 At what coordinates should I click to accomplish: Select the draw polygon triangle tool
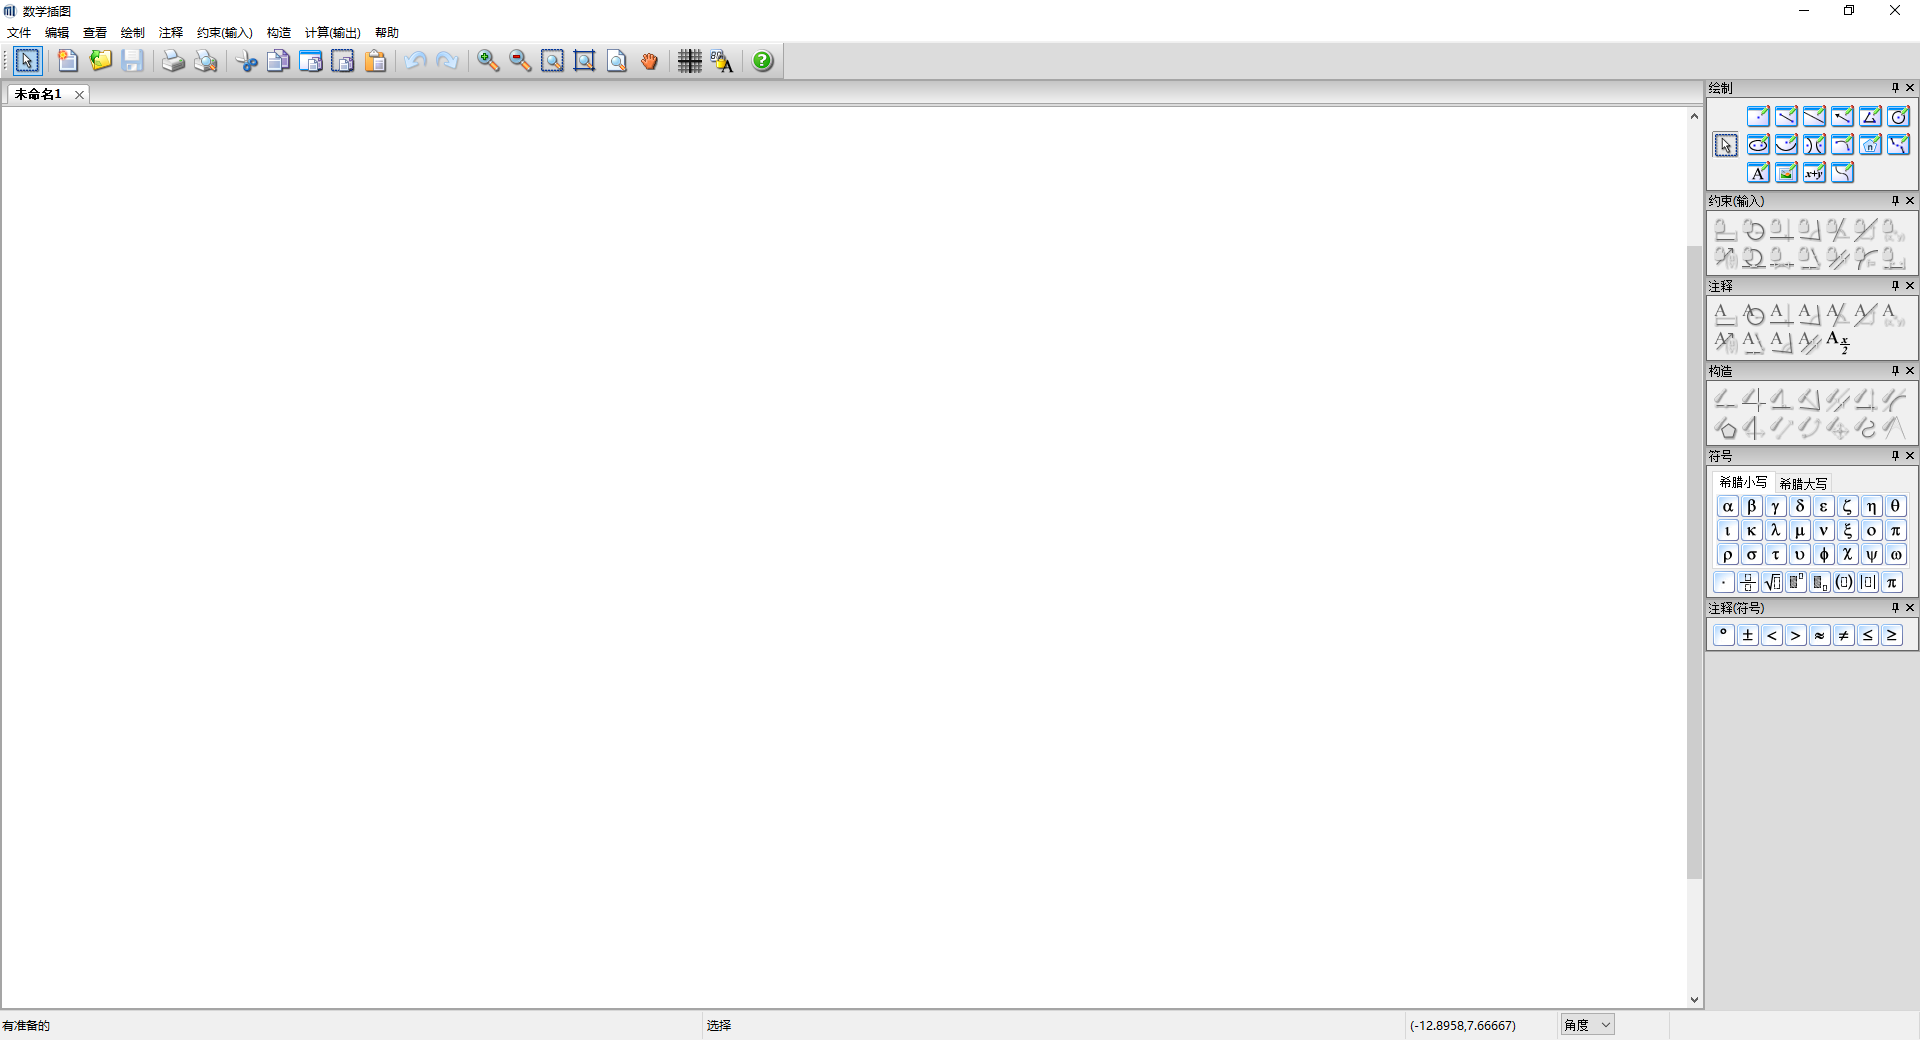point(1870,116)
